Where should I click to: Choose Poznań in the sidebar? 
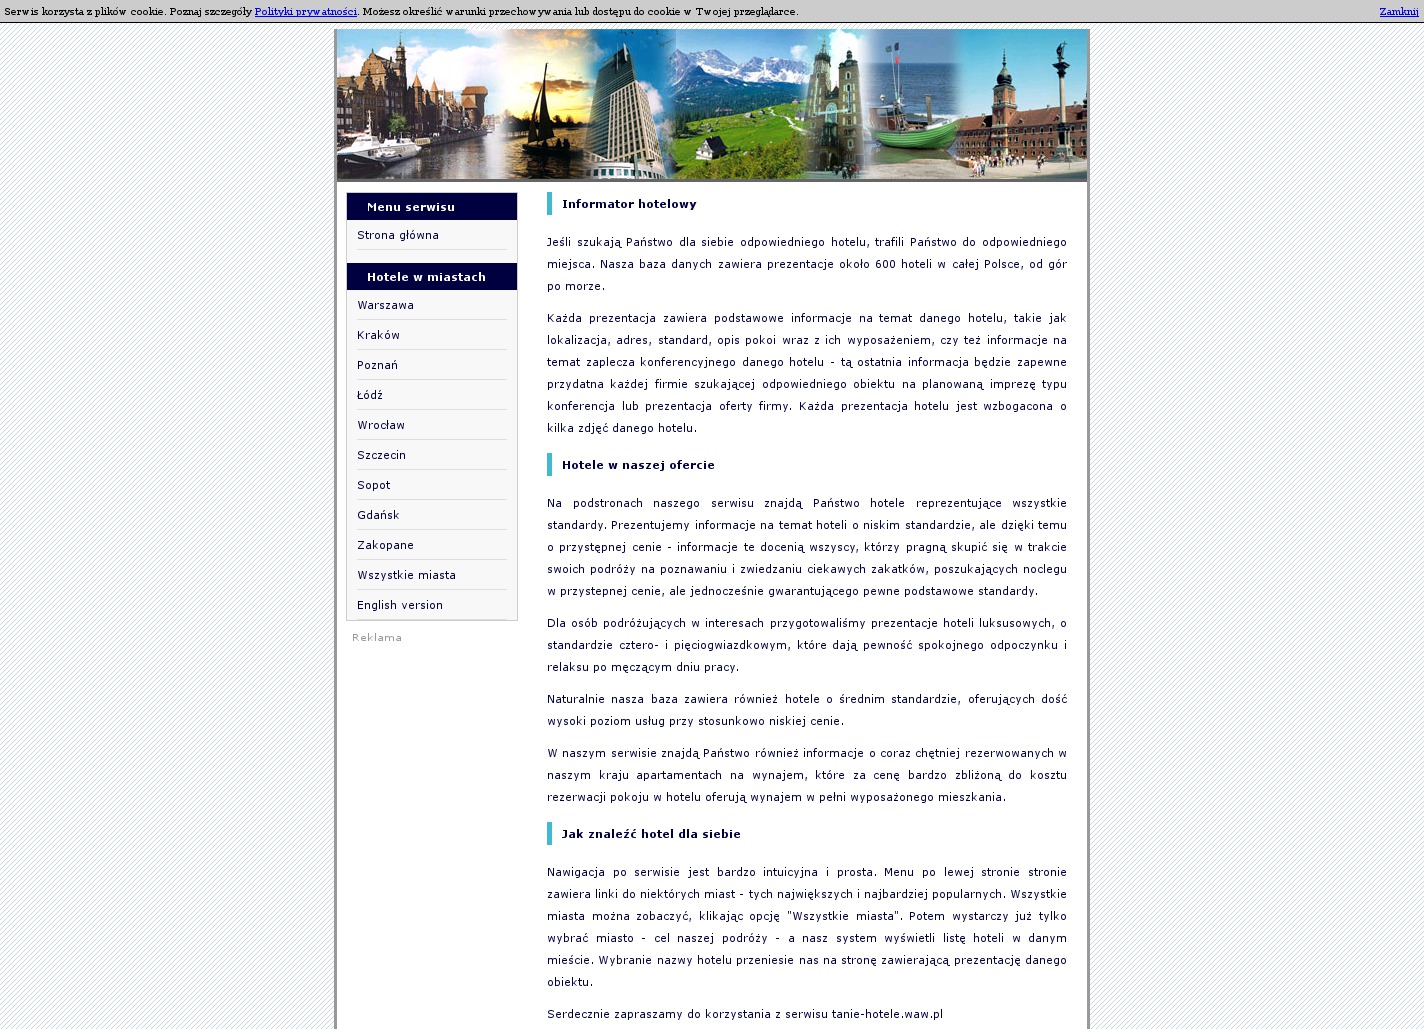[x=377, y=366]
